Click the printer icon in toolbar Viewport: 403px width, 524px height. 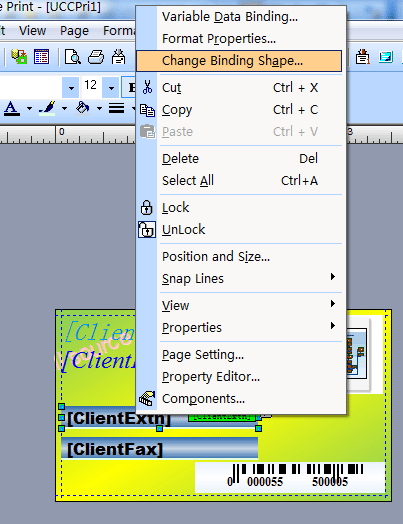(96, 57)
